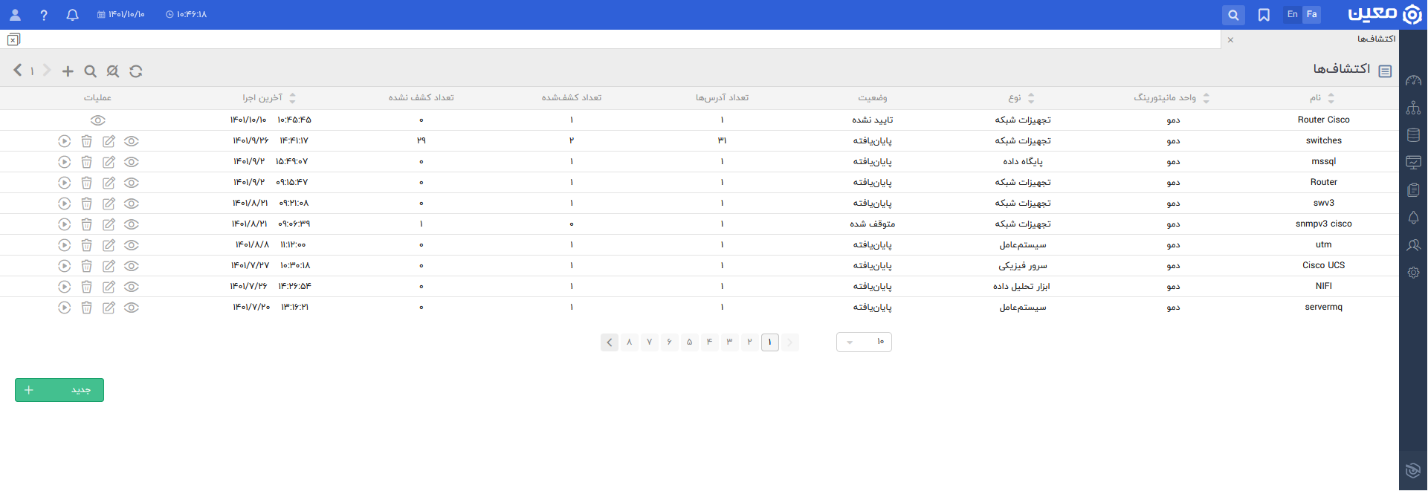View the Router row eye icon
This screenshot has height=491, width=1428.
[131, 183]
